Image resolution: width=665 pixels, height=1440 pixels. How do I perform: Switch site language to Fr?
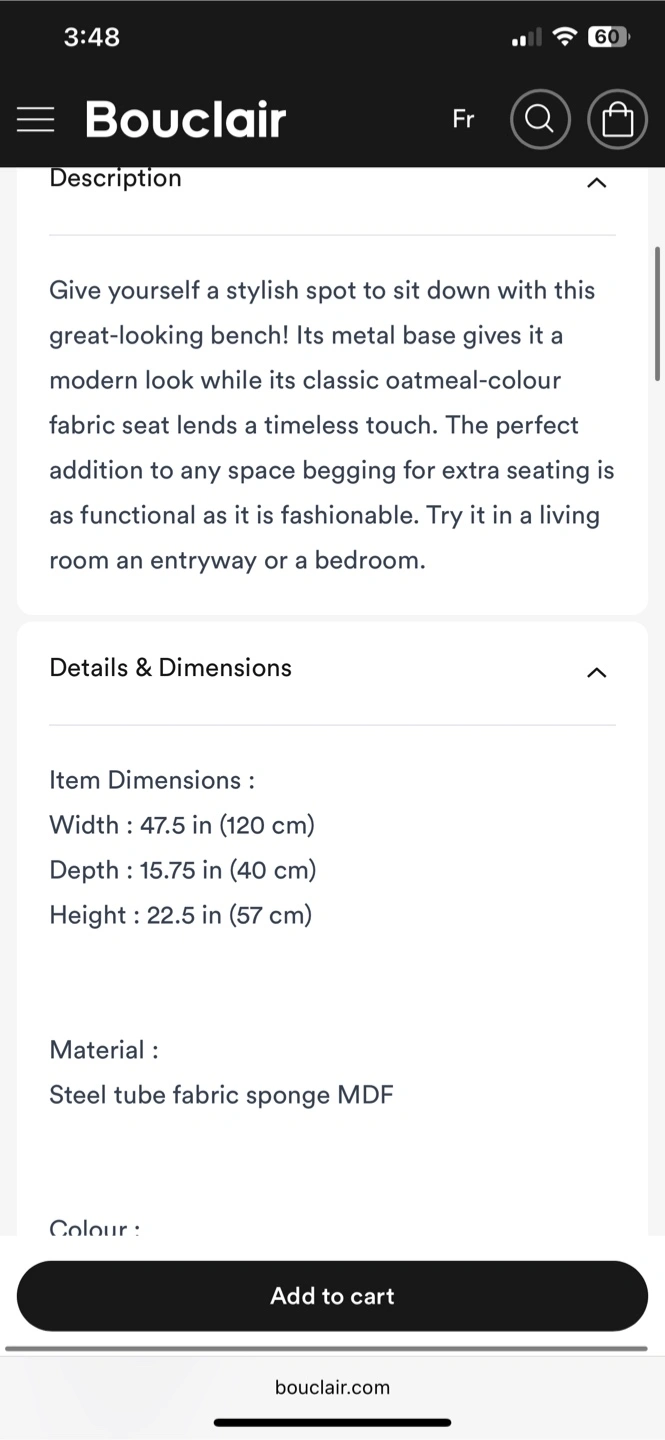click(463, 119)
